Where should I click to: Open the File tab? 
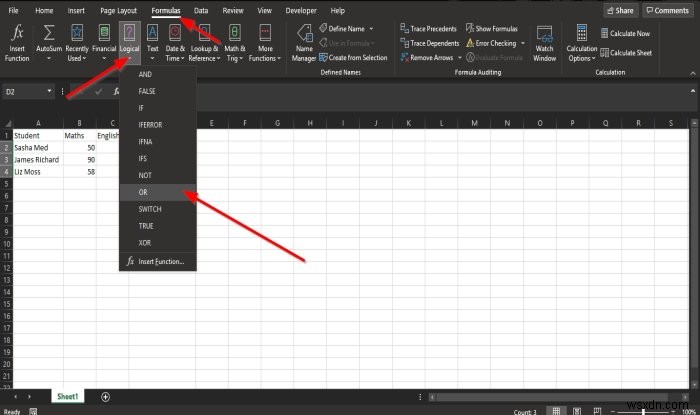coord(13,10)
